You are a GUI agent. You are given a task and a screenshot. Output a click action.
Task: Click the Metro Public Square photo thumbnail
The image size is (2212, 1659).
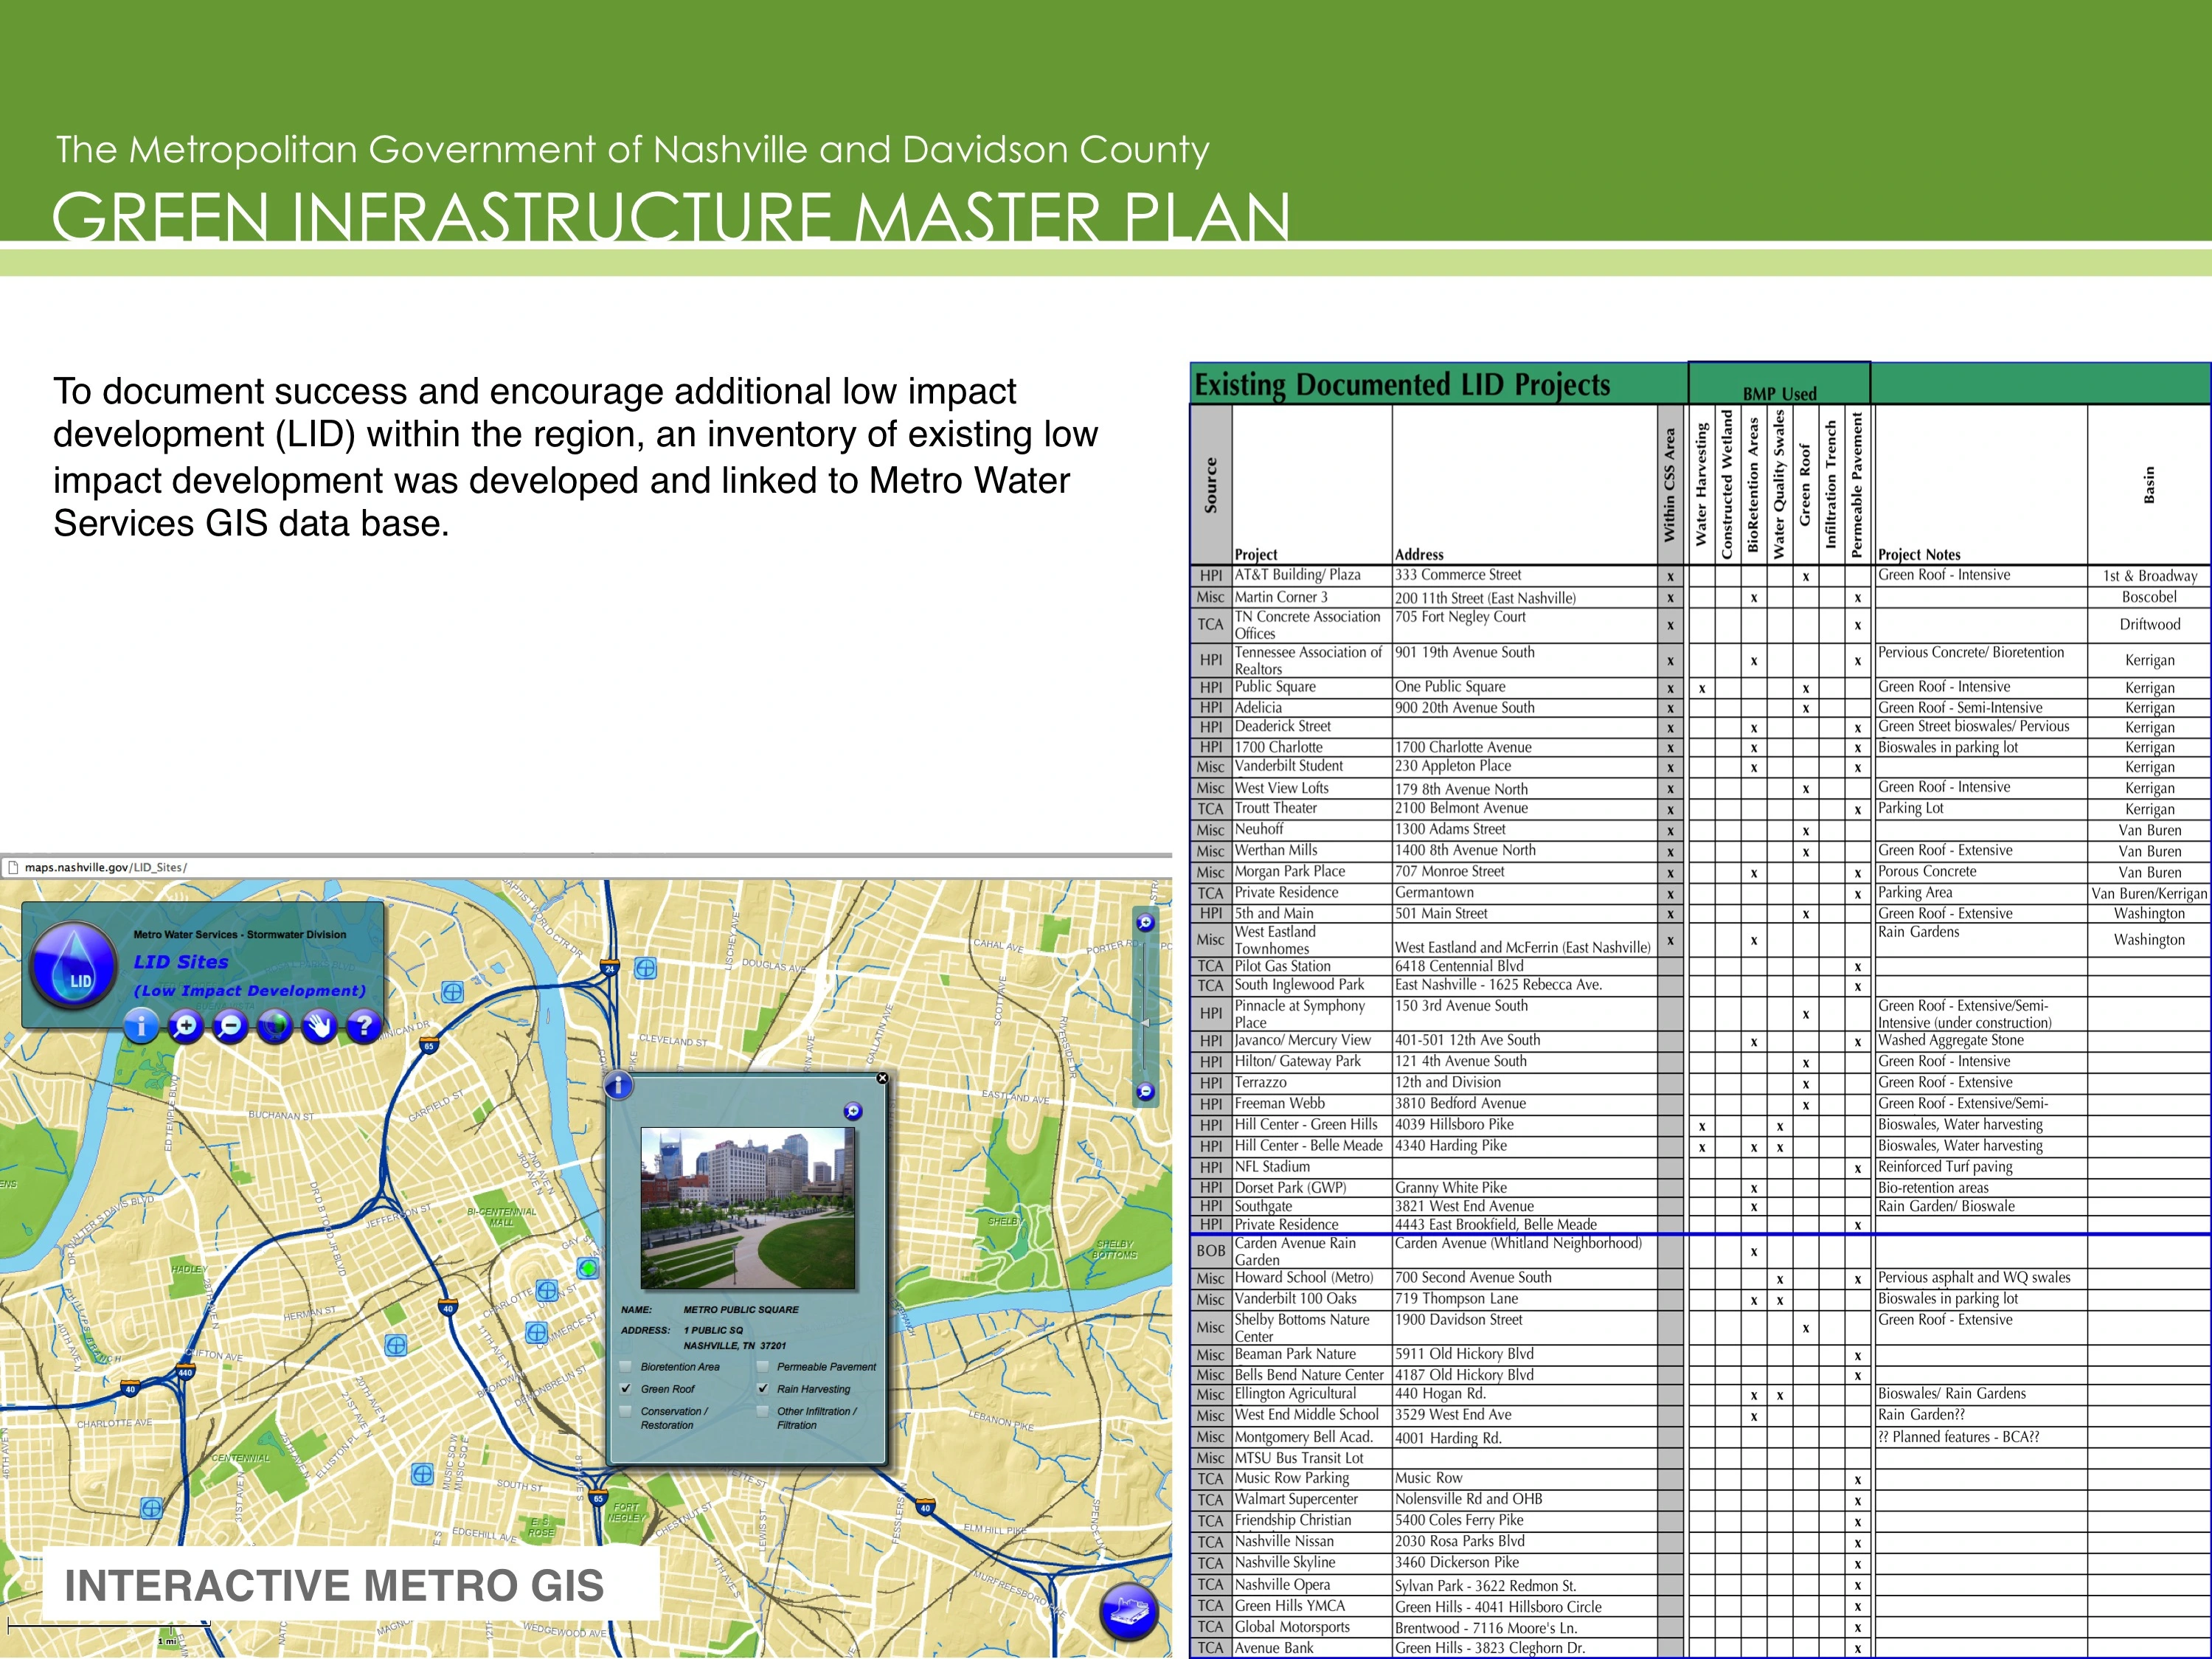(x=748, y=1208)
